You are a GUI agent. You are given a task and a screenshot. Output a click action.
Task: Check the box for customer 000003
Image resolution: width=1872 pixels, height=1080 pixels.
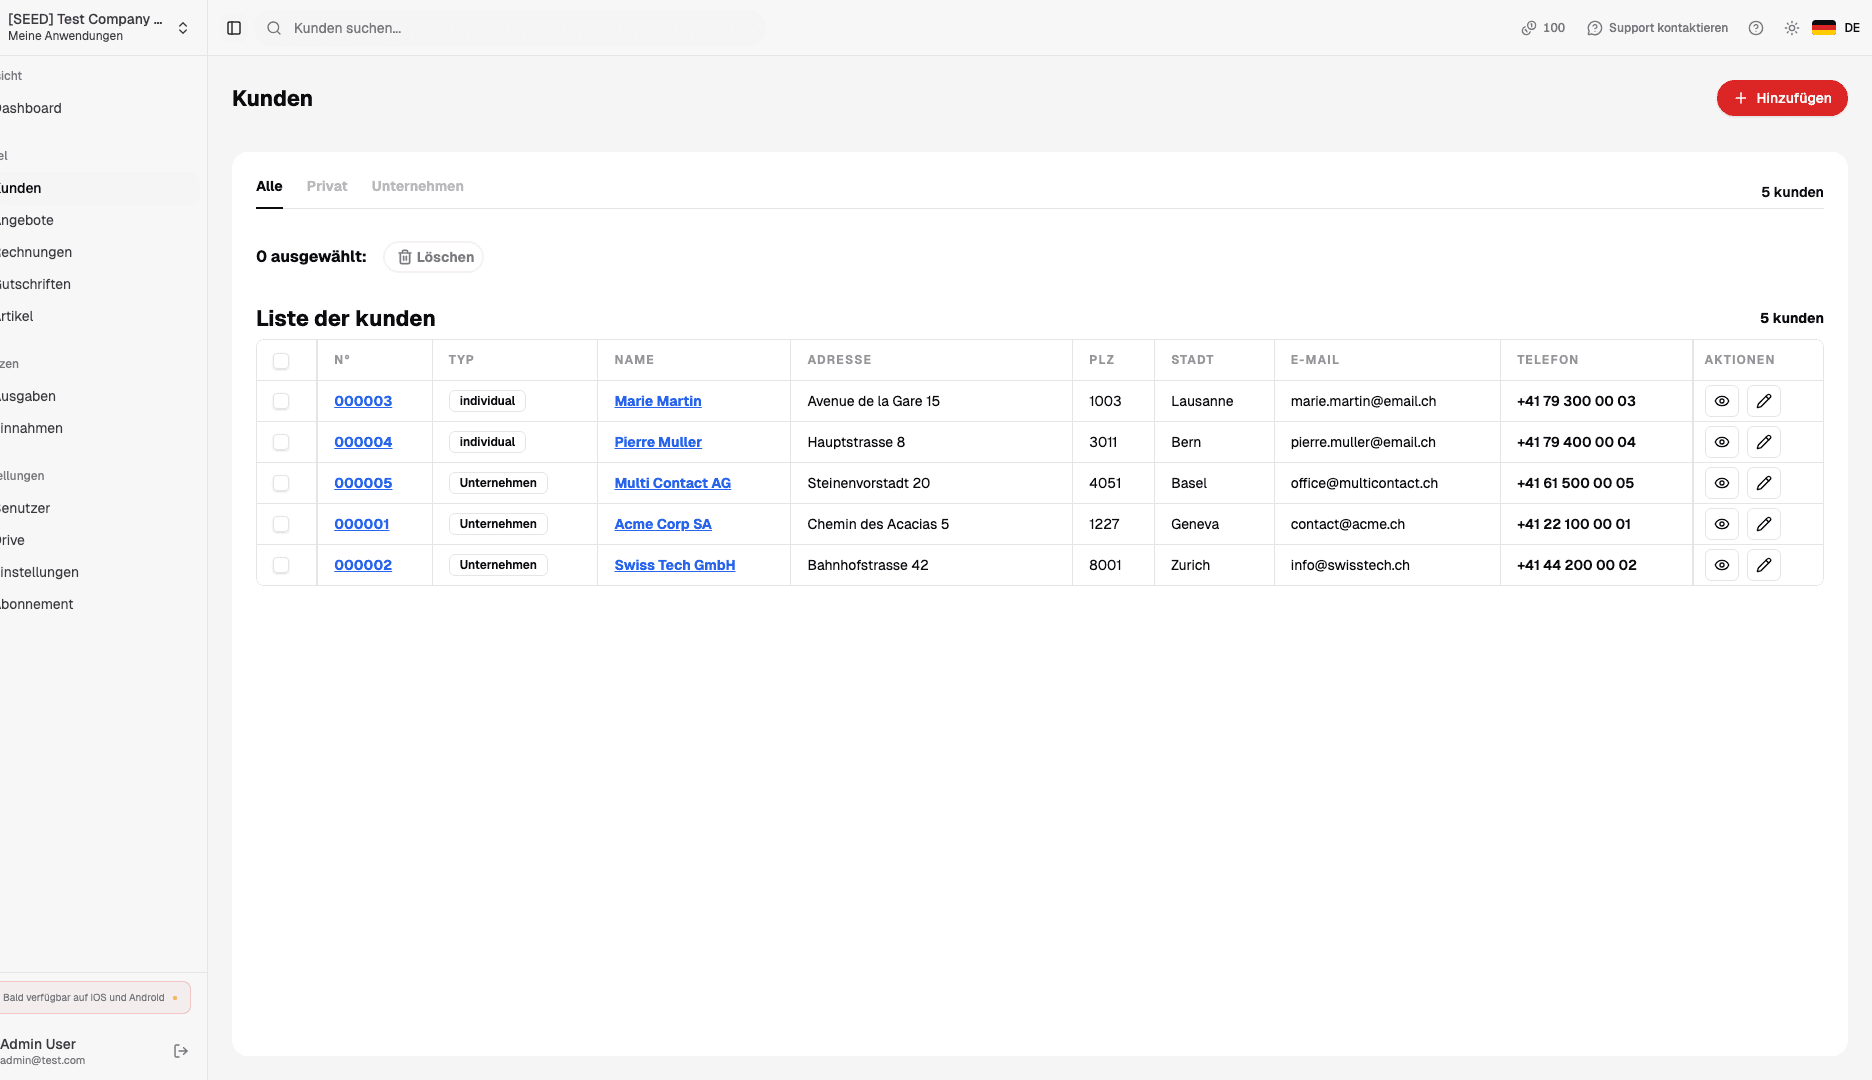(281, 401)
